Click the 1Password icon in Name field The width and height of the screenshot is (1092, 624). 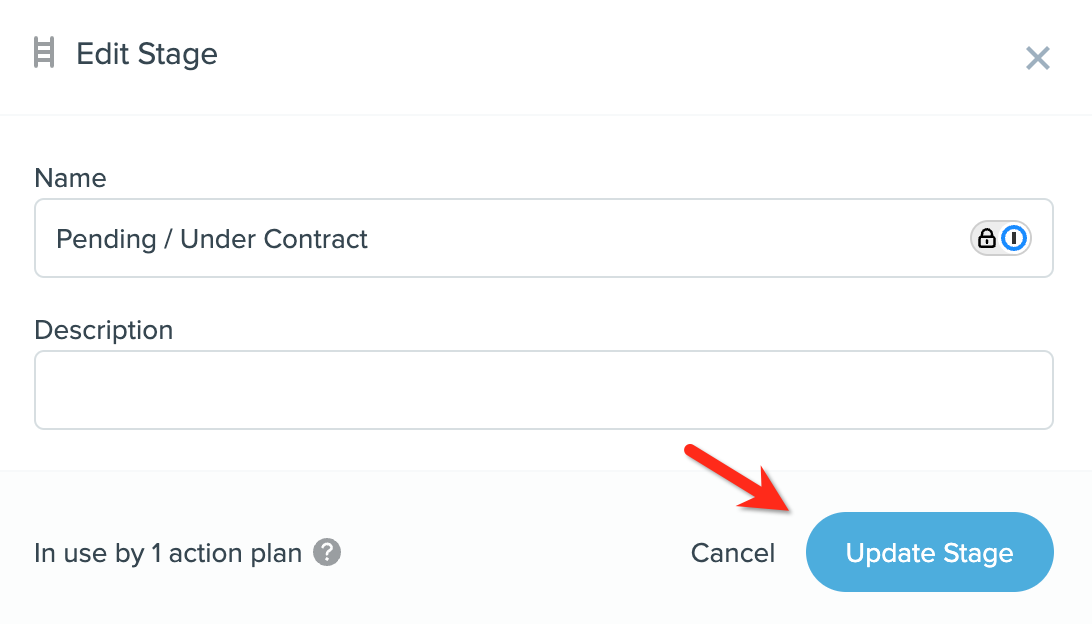1015,238
